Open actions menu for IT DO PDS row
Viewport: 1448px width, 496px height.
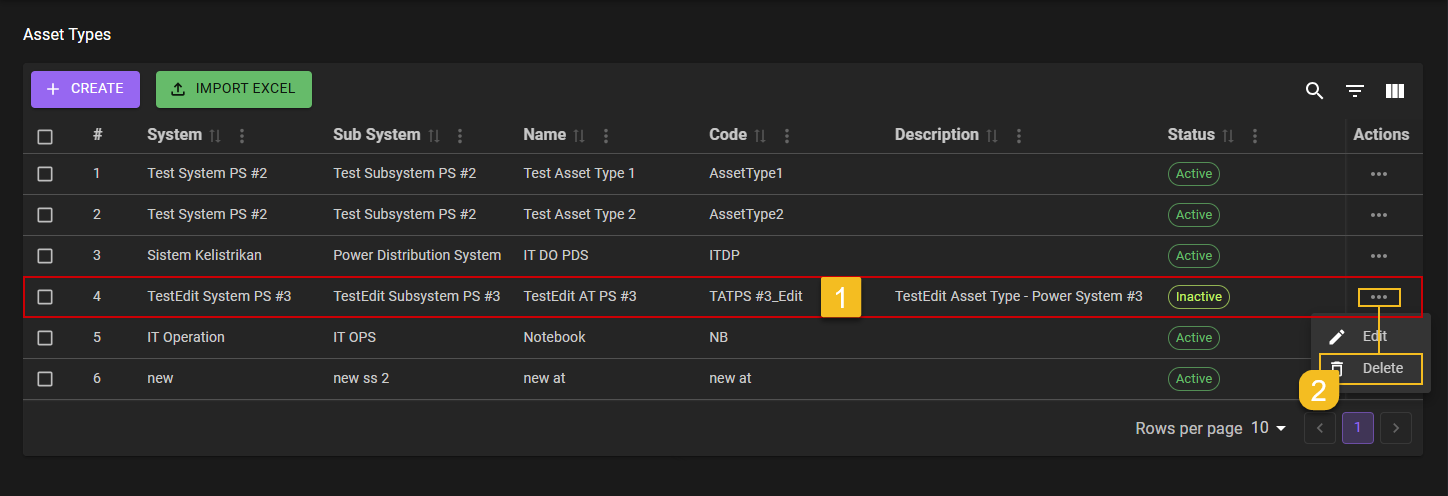tap(1379, 256)
